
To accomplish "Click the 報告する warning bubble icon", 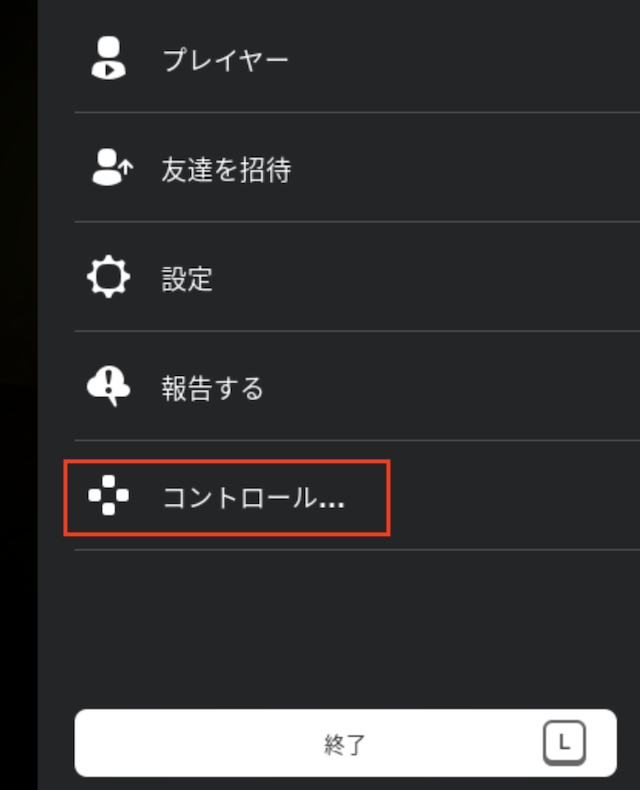I will 108,386.
